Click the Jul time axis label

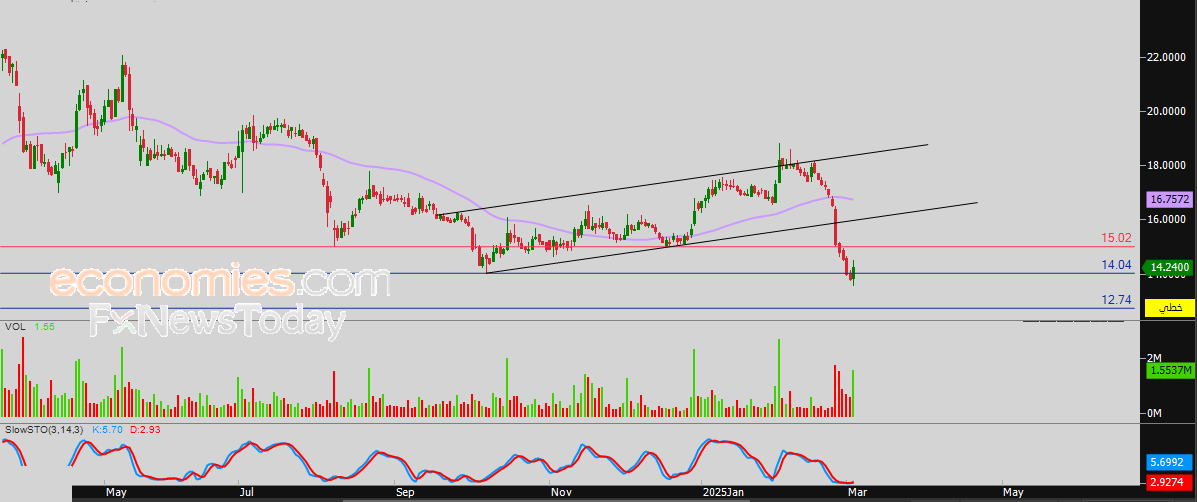[246, 493]
